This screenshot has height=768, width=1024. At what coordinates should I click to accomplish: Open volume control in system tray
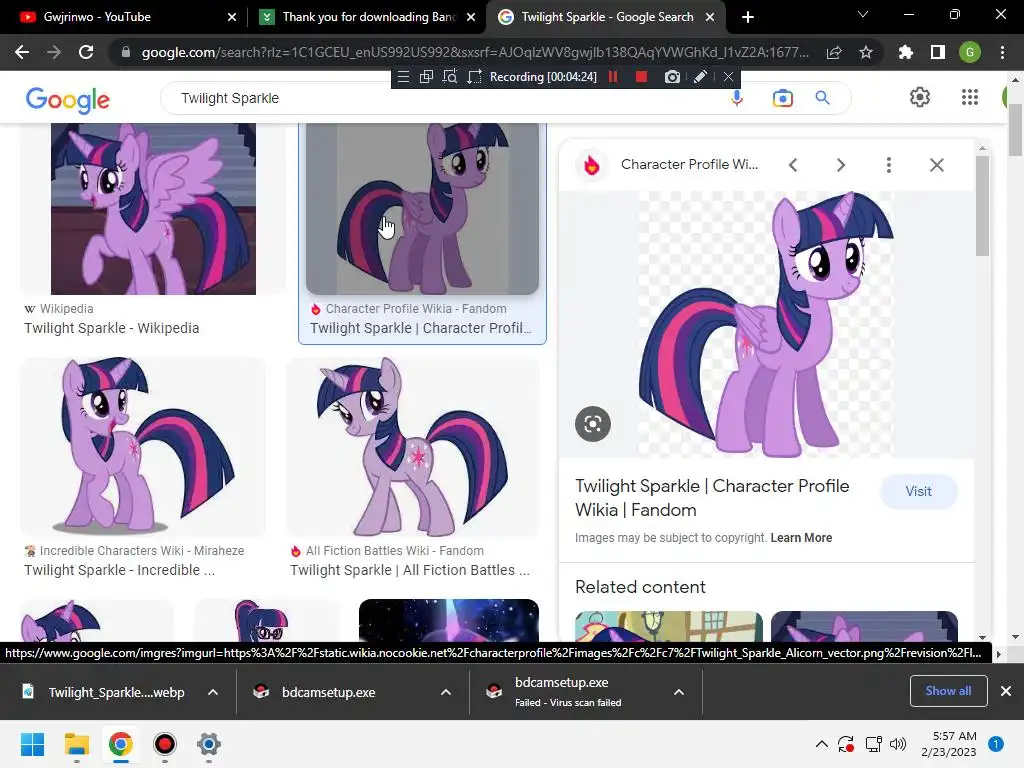(898, 744)
